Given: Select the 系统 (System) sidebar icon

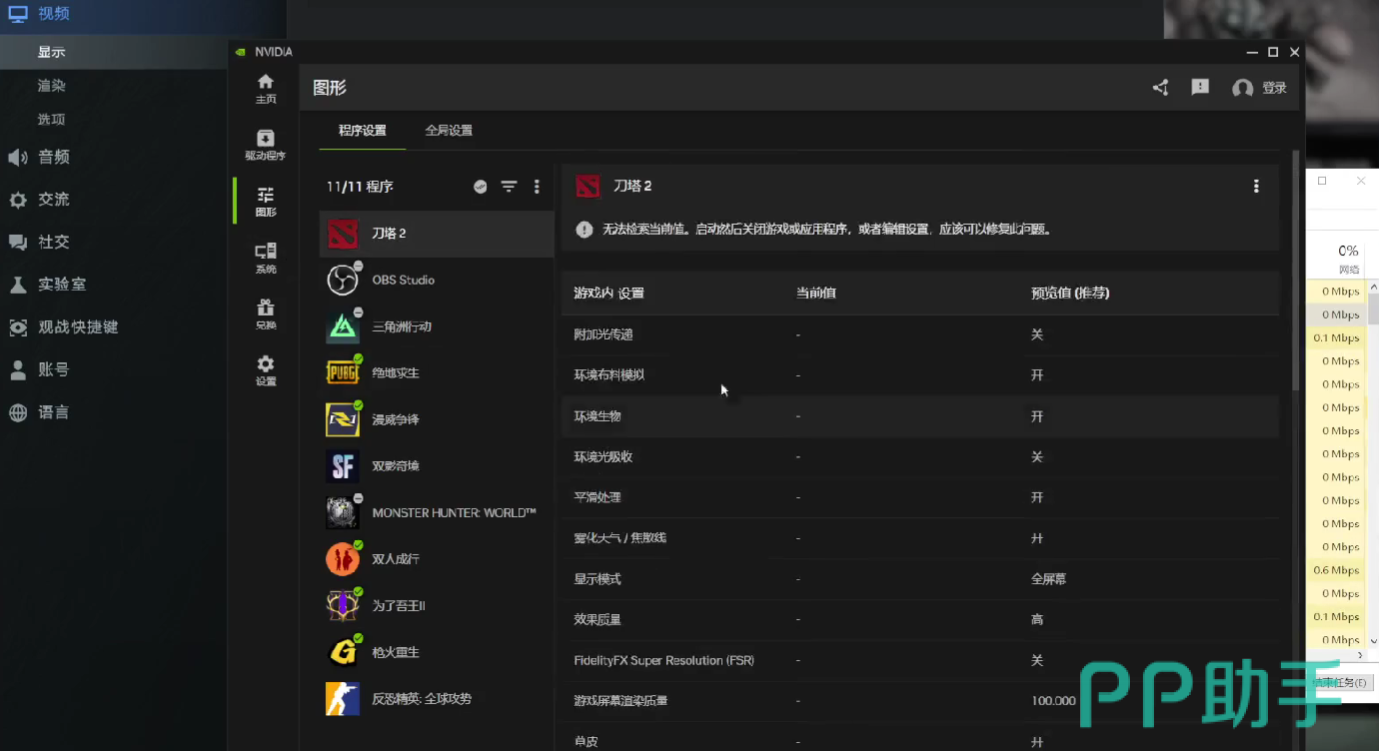Looking at the screenshot, I should pyautogui.click(x=265, y=258).
